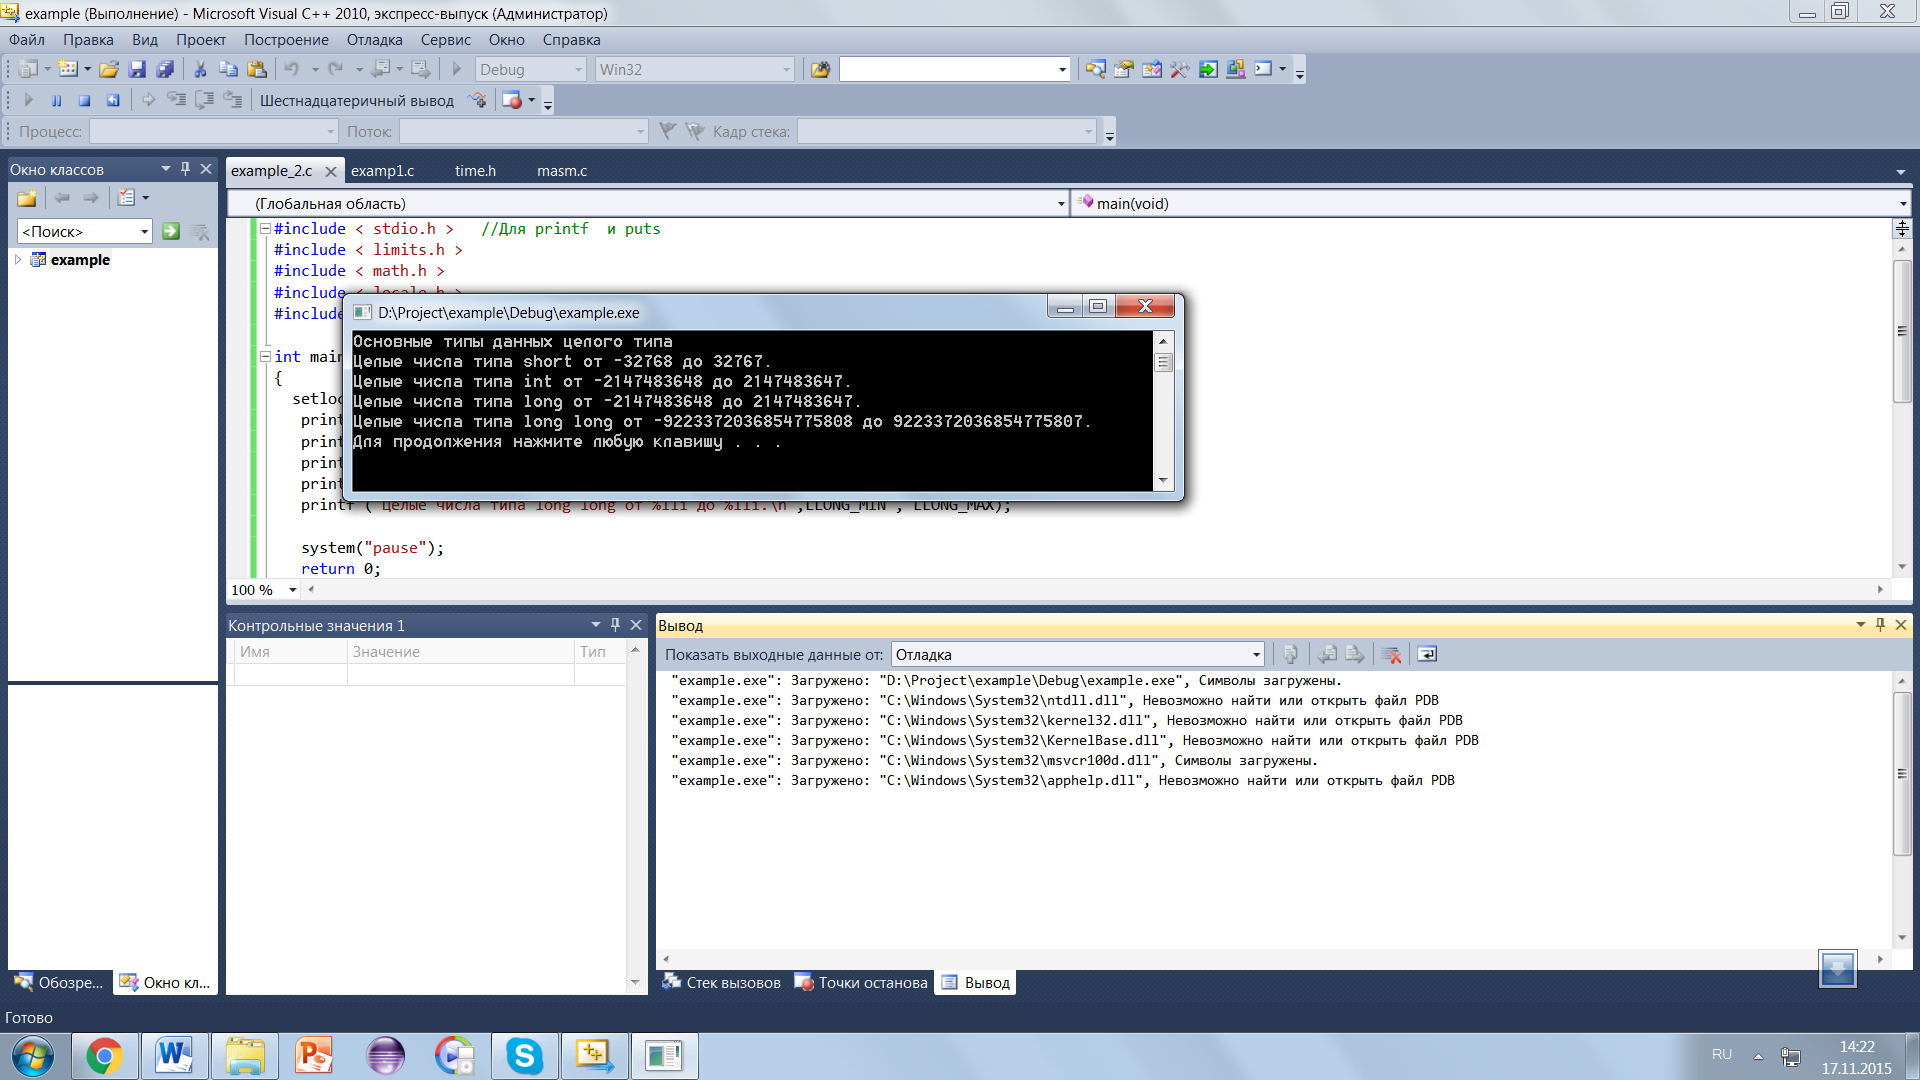
Task: Open the Properties window toolbar icon
Action: click(1124, 69)
